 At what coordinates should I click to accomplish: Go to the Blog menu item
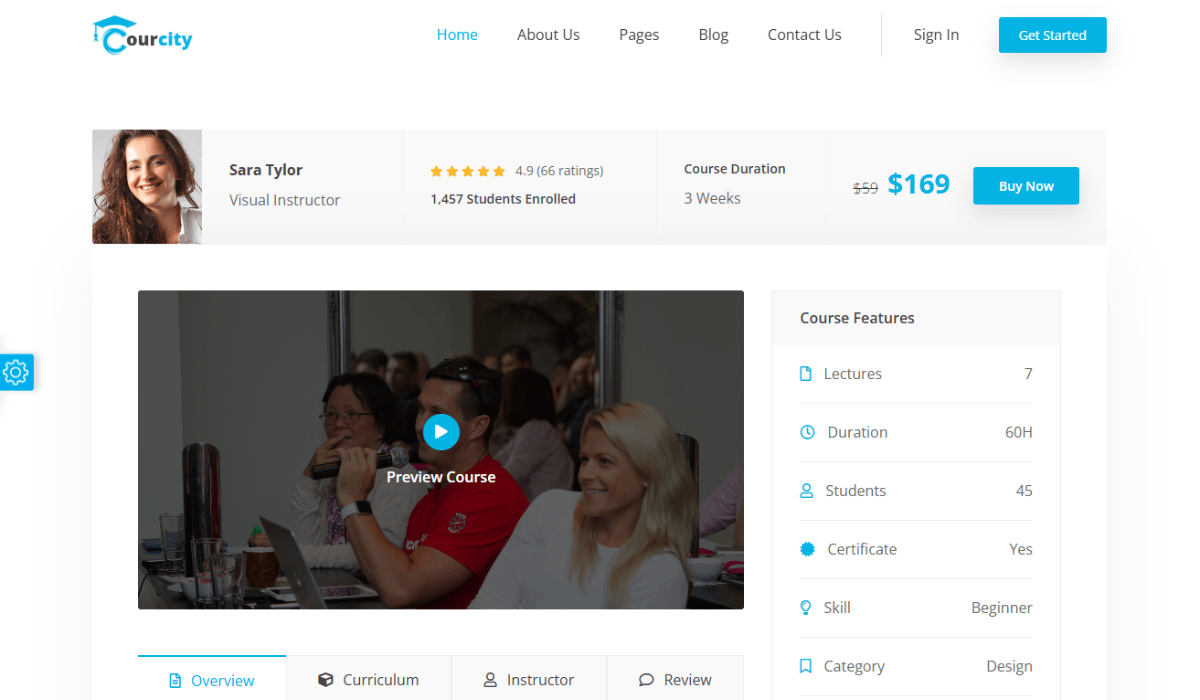tap(713, 35)
